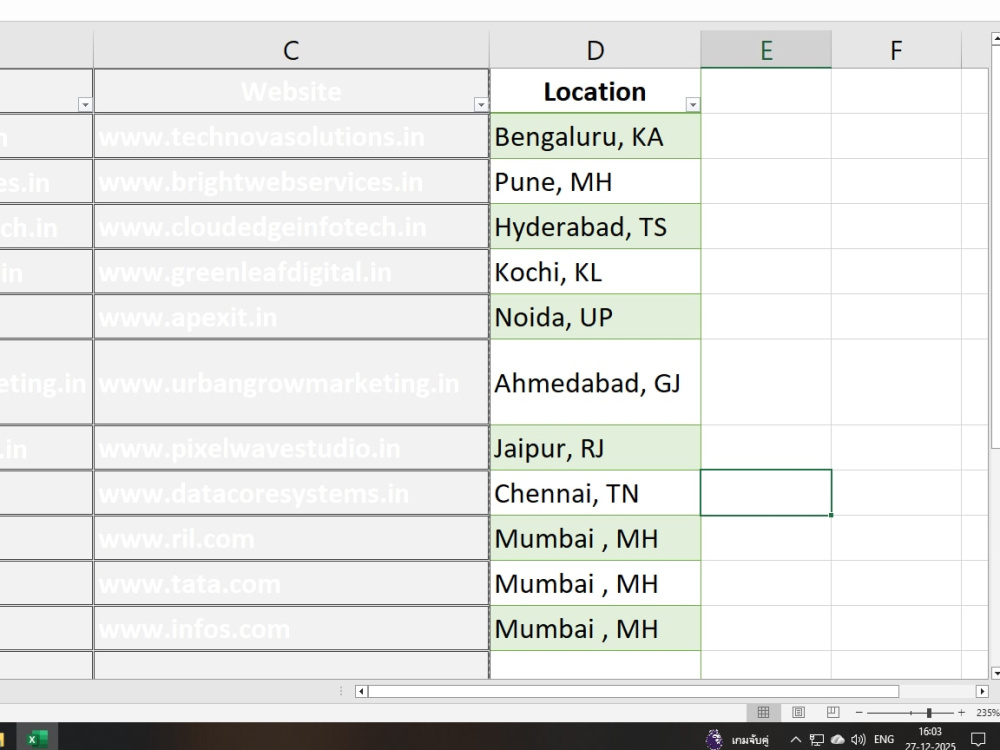Click the zoom in plus button

point(962,712)
